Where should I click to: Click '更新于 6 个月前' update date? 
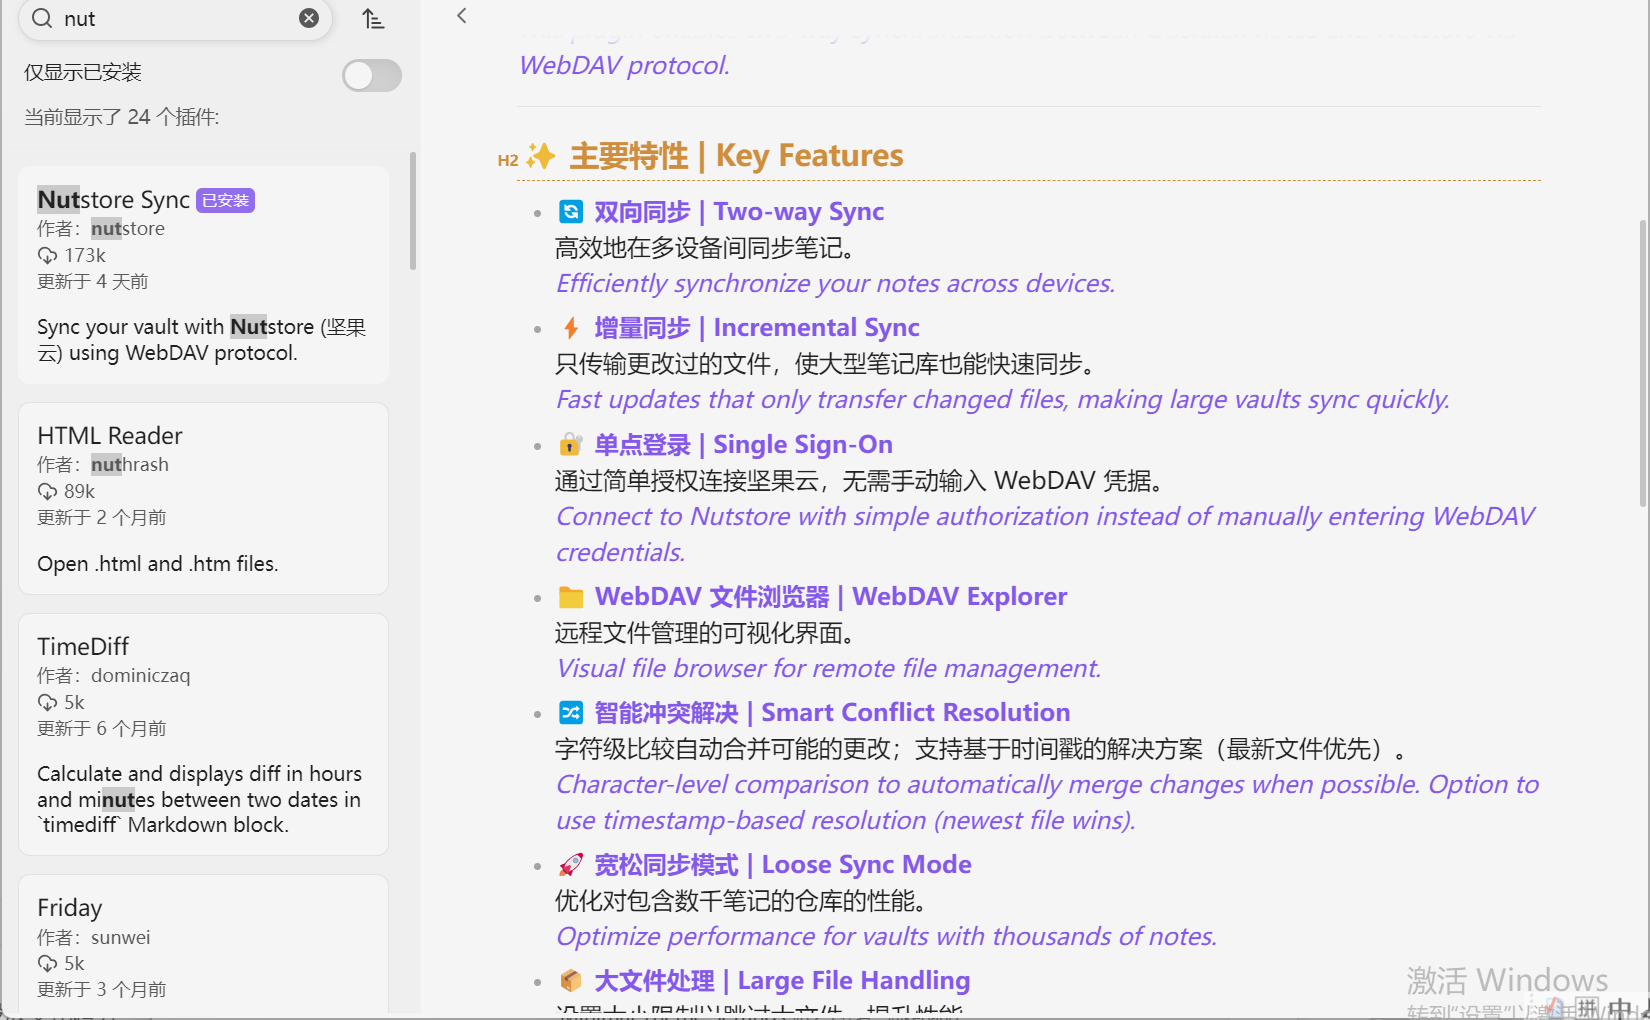tap(102, 729)
